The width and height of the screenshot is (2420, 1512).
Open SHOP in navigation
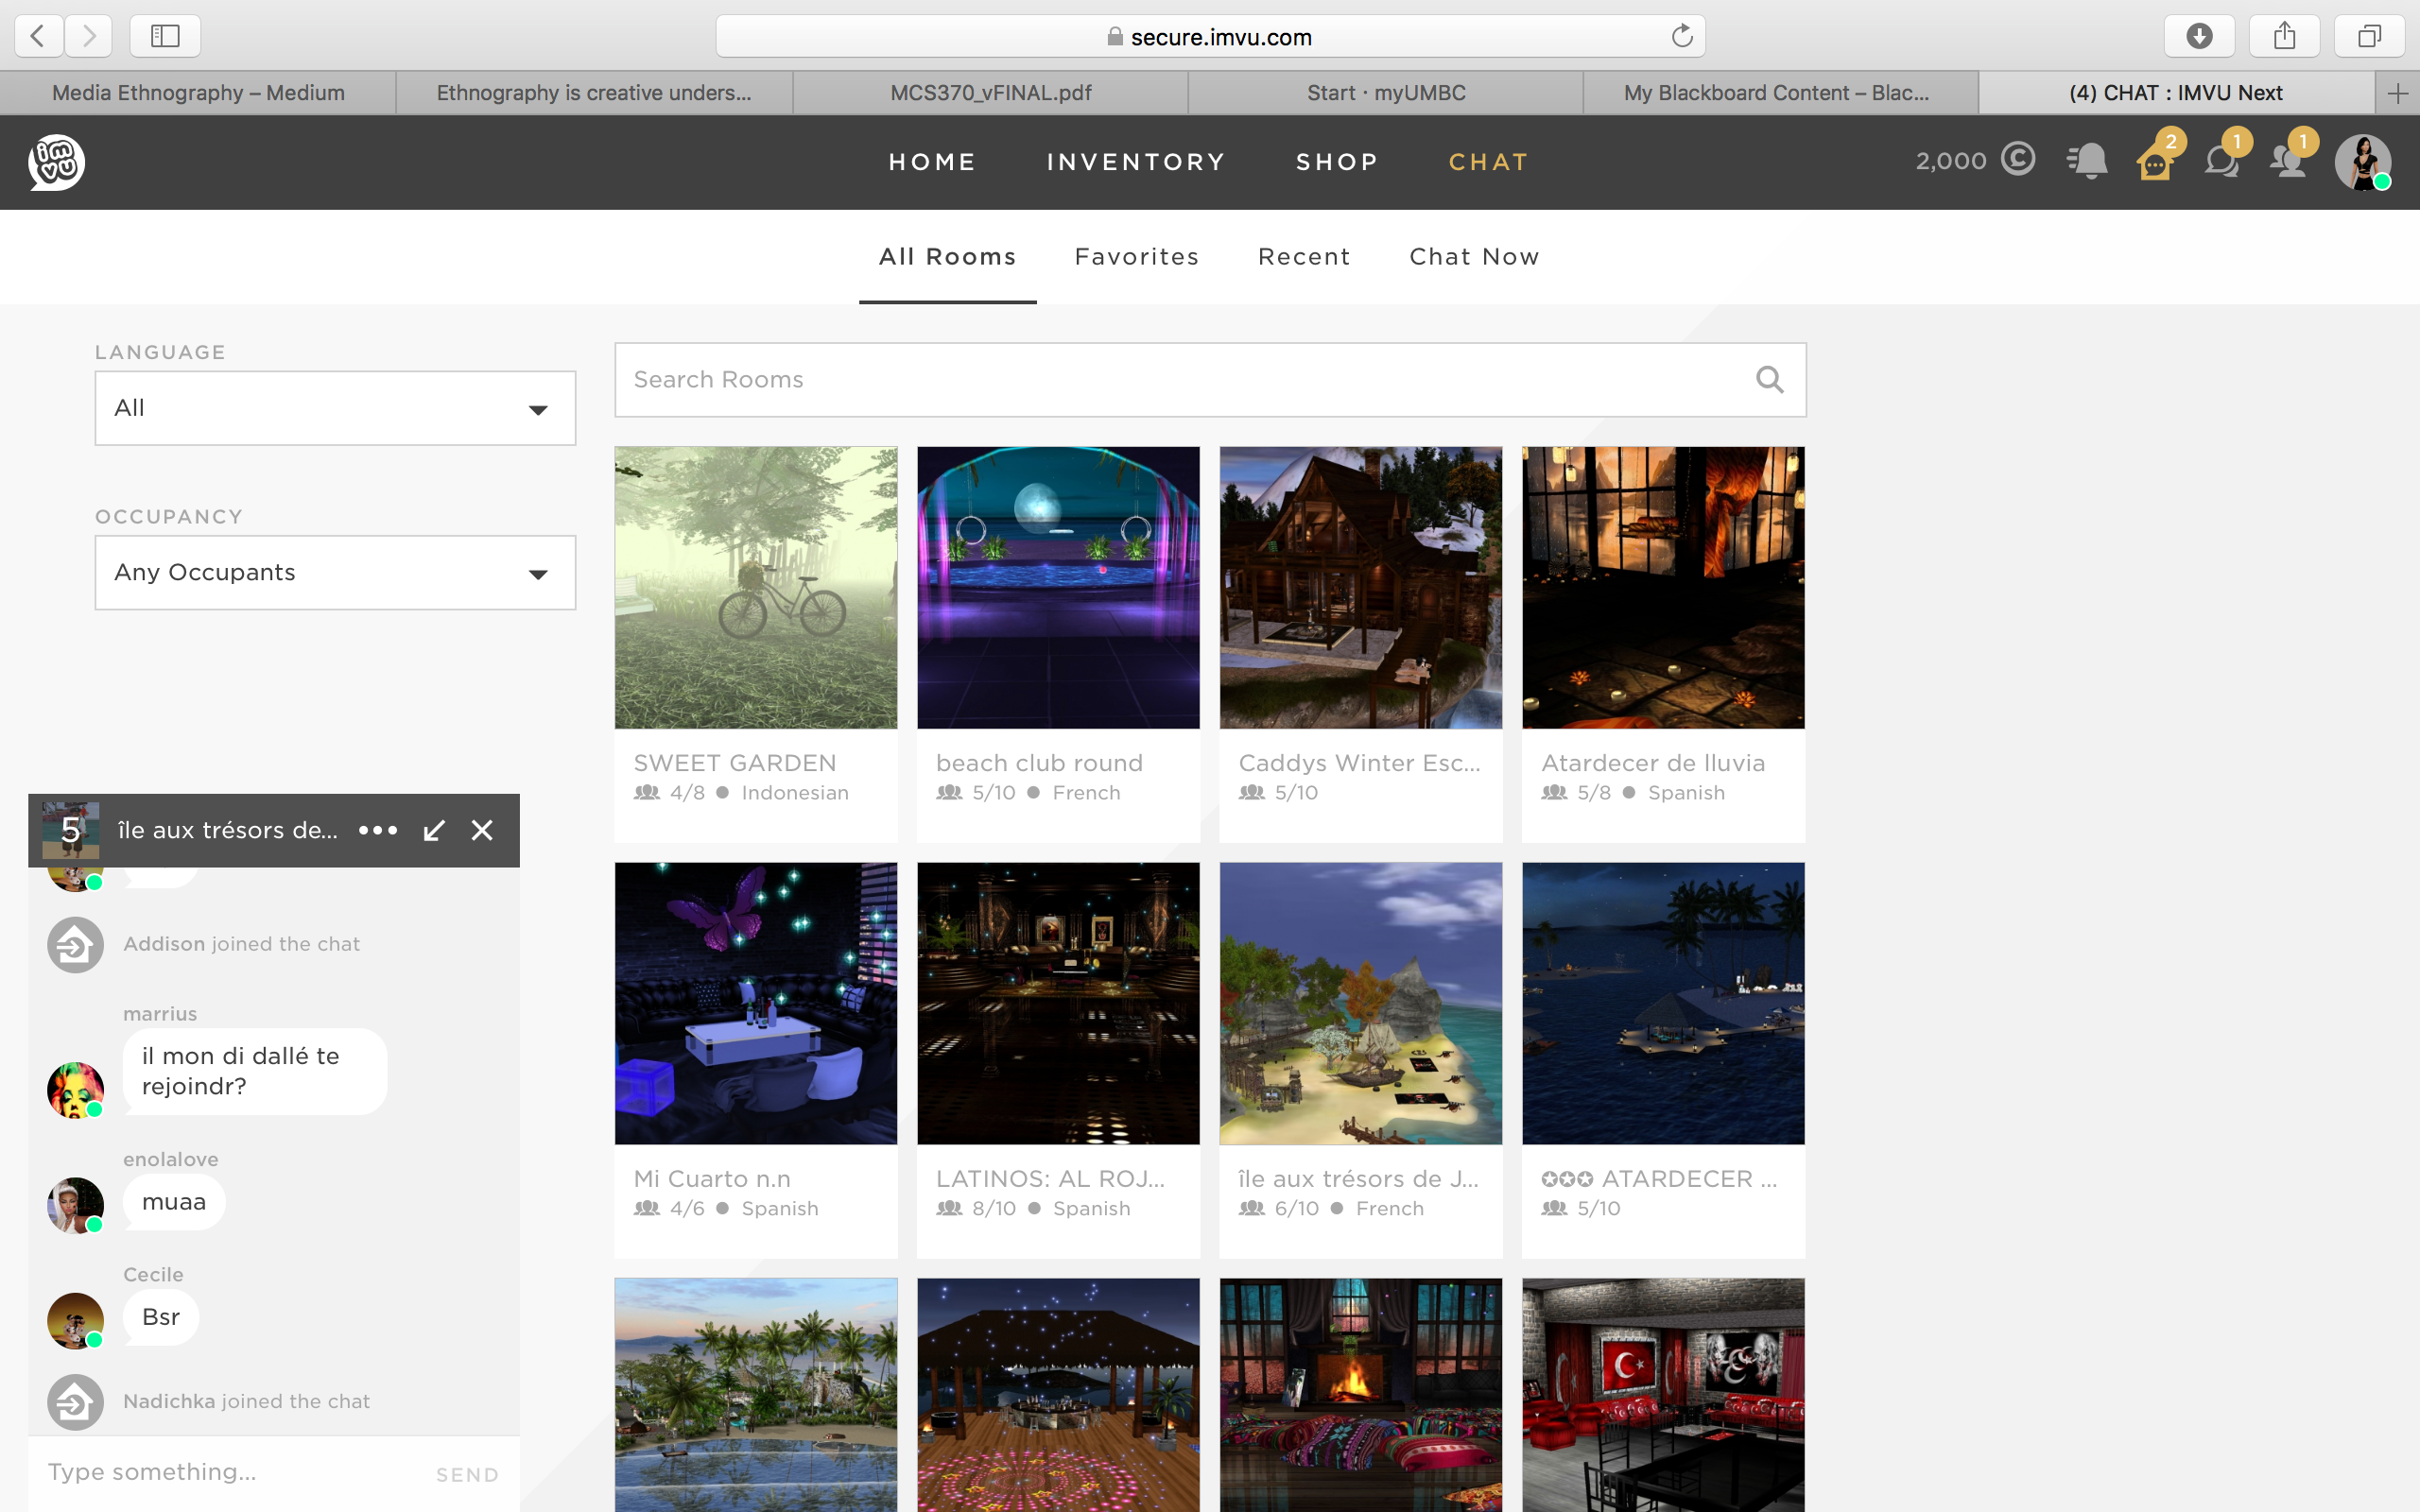point(1337,162)
